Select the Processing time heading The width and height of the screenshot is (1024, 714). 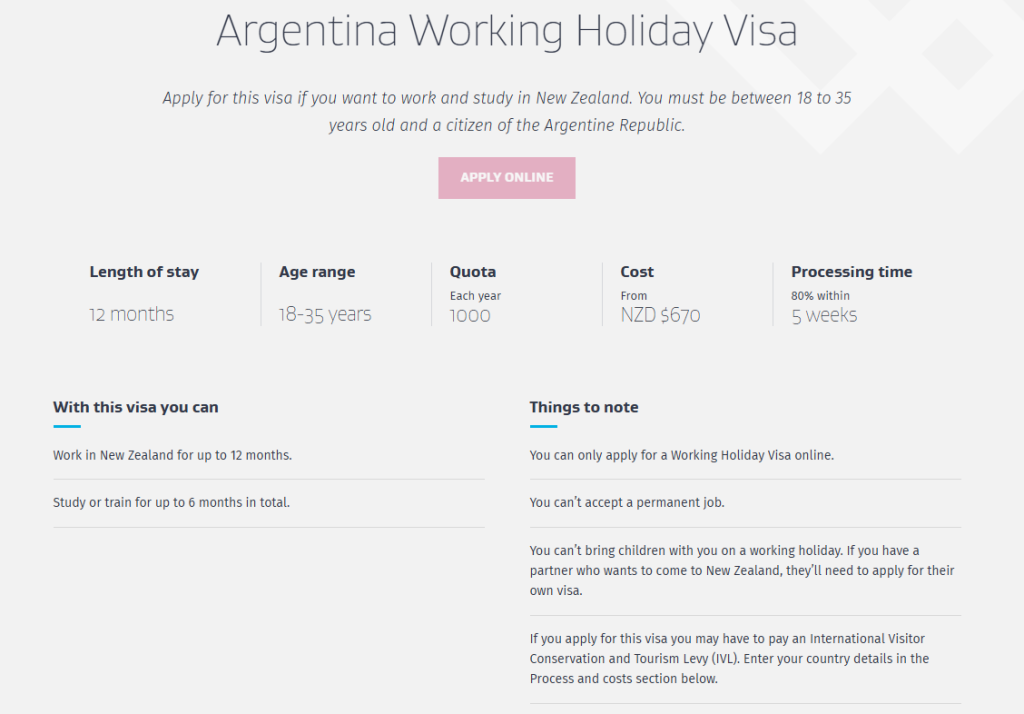point(852,272)
